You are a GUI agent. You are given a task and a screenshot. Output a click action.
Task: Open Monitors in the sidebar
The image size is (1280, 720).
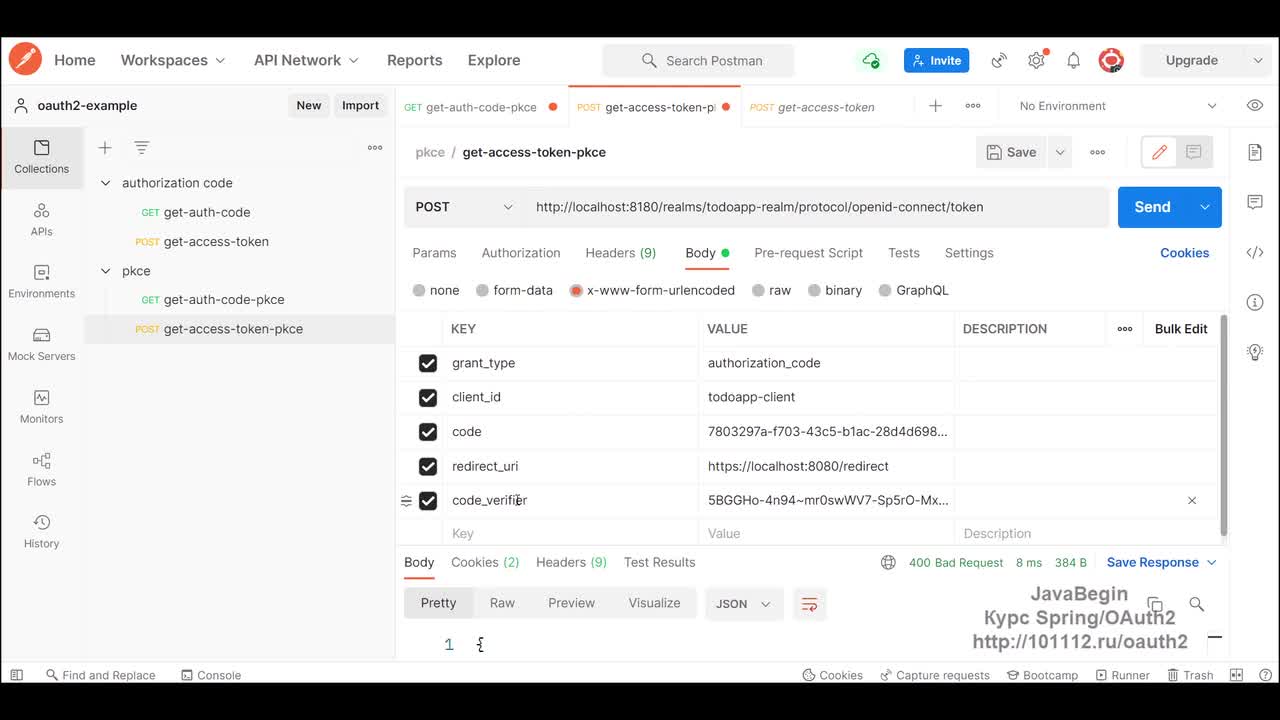(41, 407)
